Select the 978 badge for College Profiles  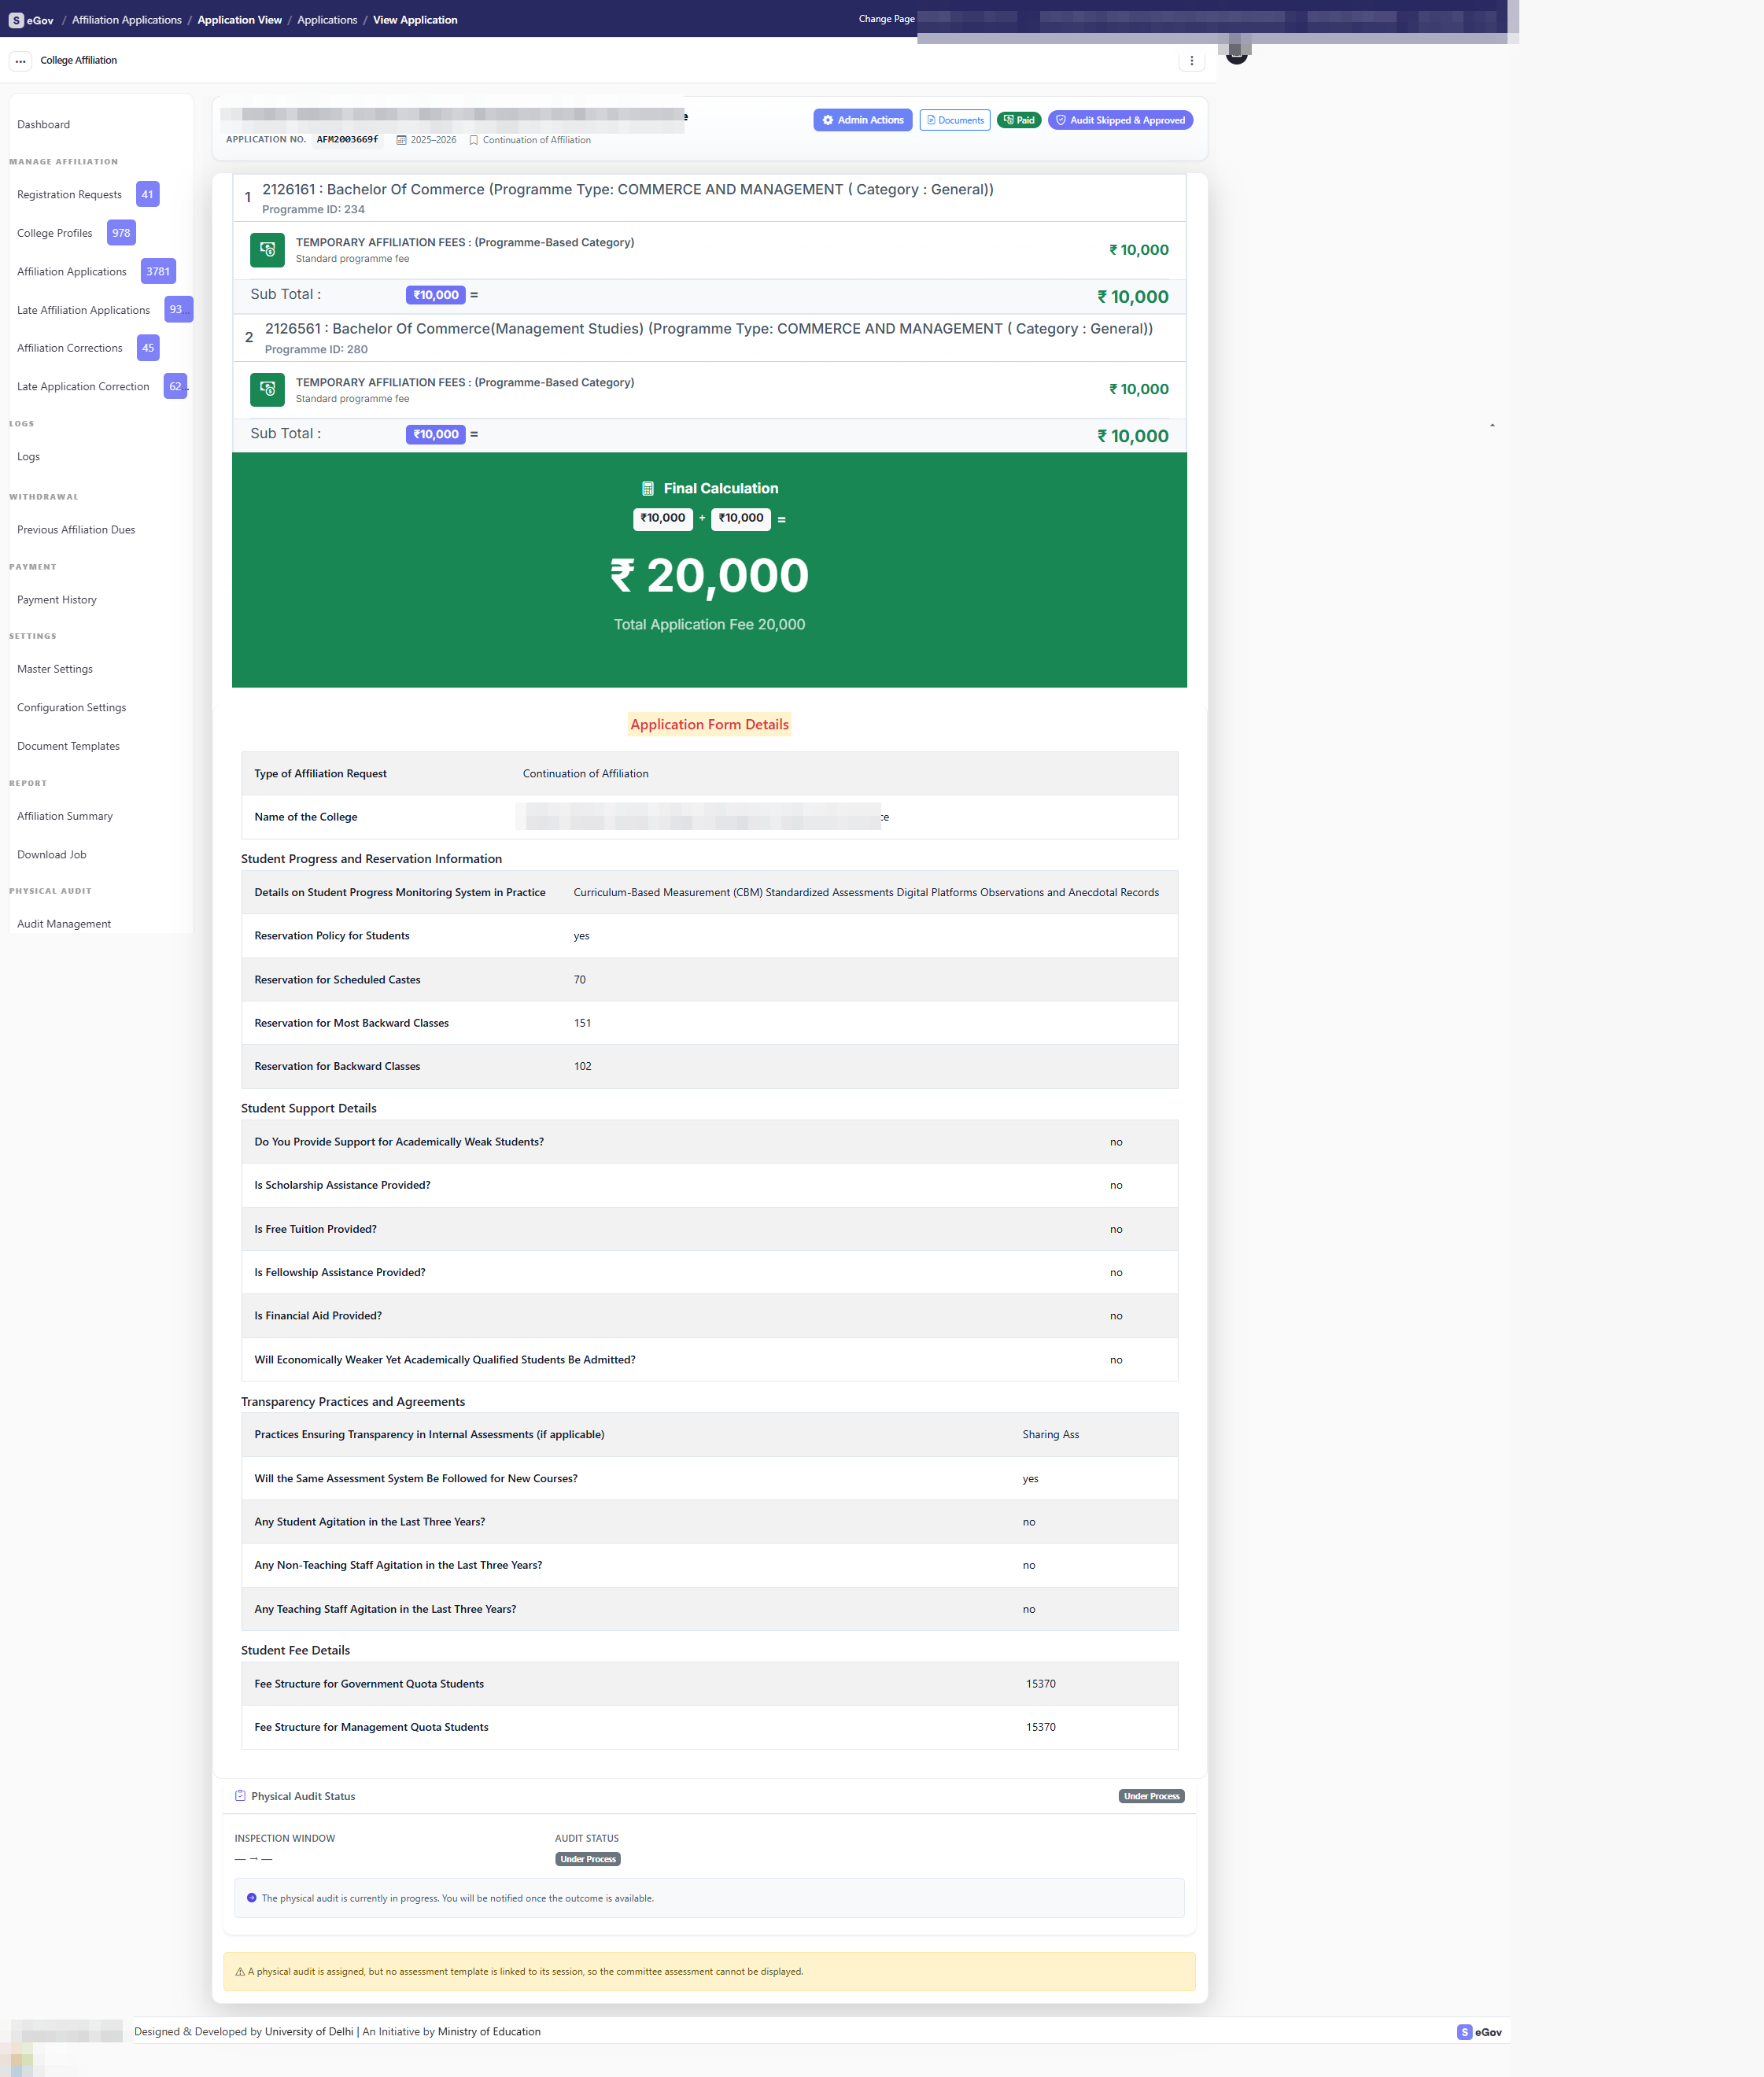[121, 233]
